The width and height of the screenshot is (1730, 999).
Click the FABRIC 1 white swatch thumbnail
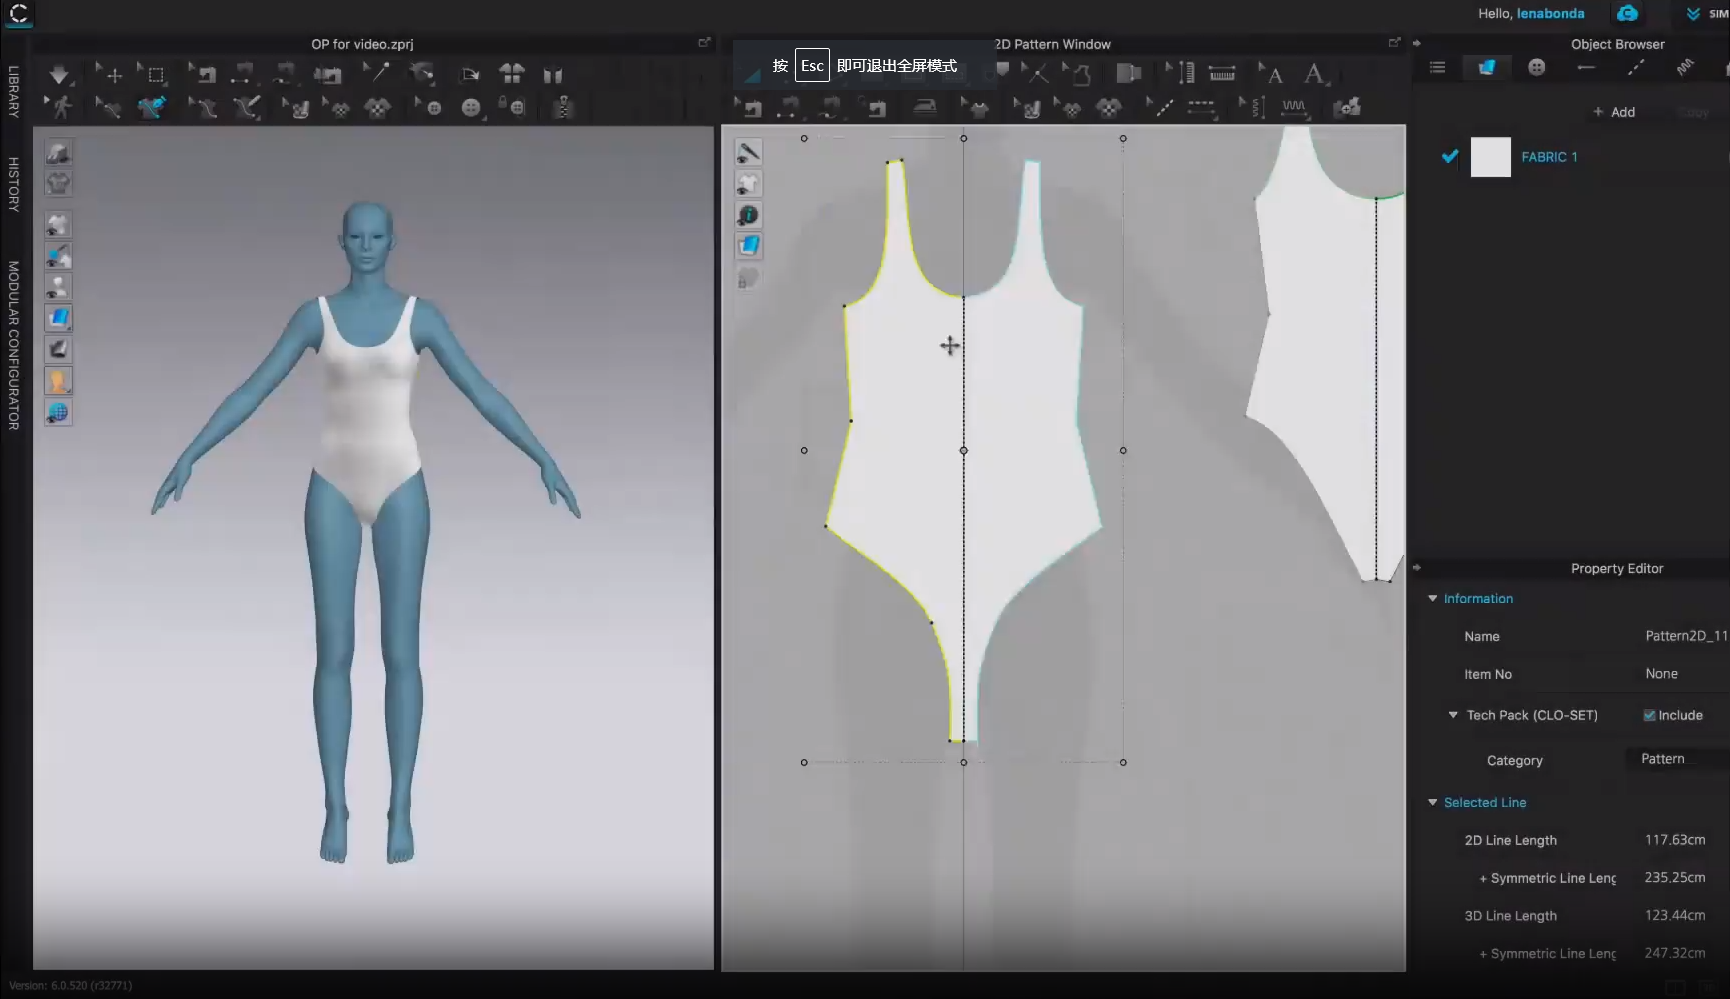(x=1490, y=157)
